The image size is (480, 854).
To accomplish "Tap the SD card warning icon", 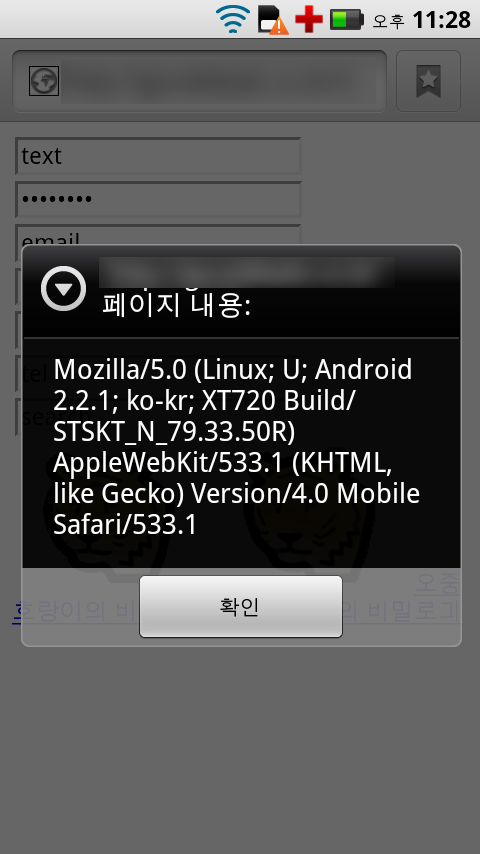I will tap(272, 20).
